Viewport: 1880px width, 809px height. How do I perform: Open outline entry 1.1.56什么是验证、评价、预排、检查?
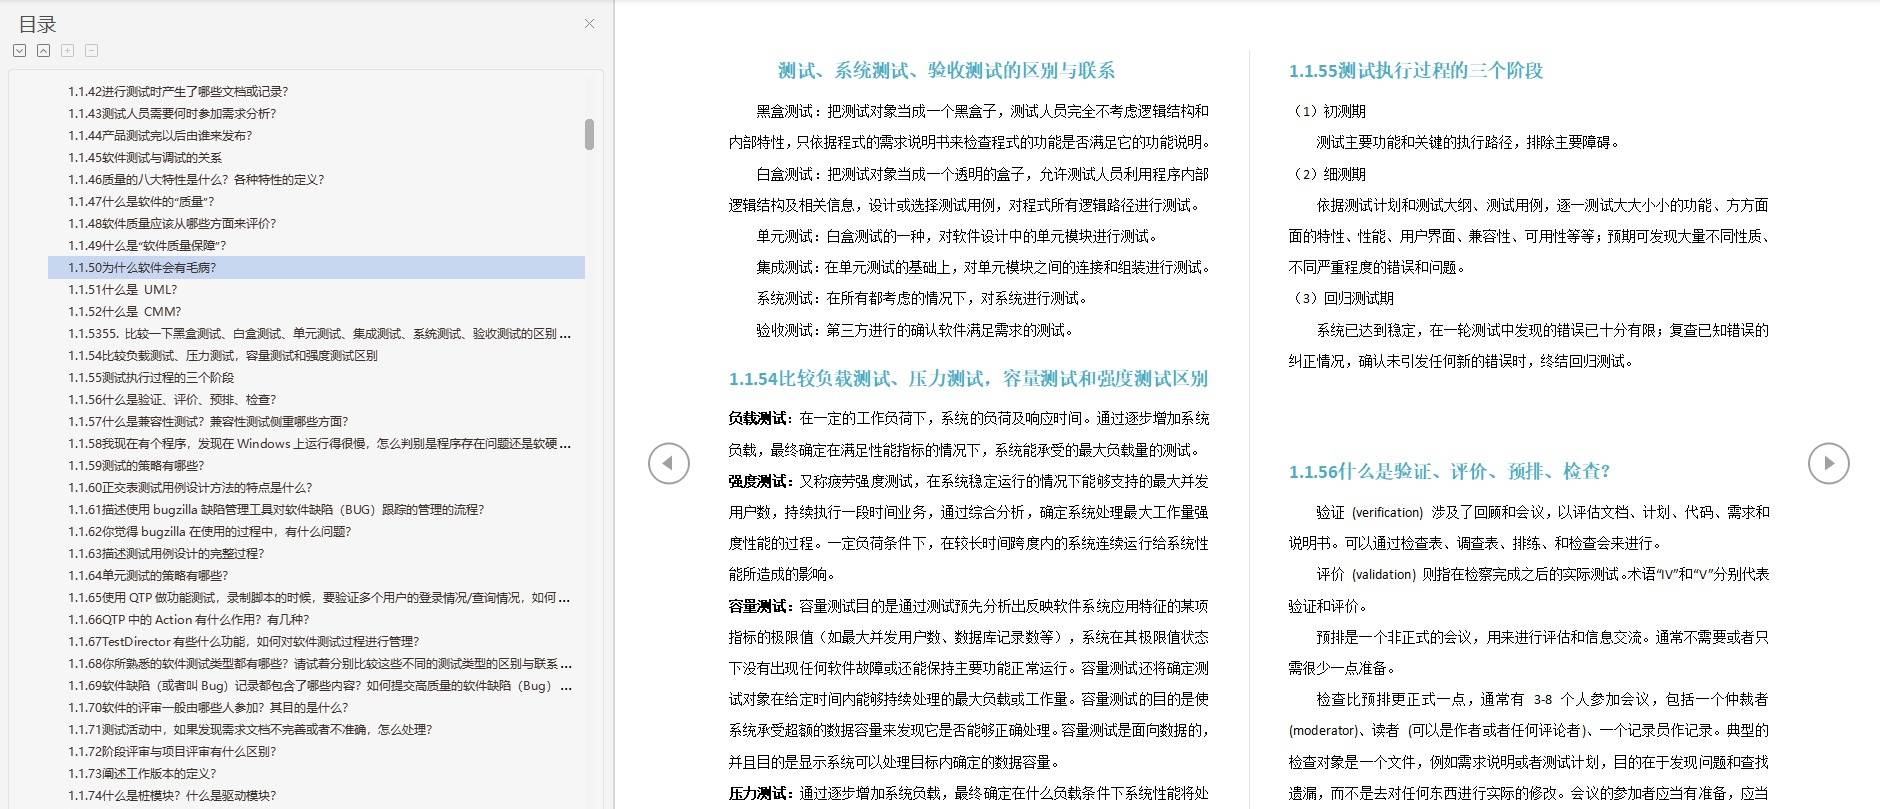[172, 399]
